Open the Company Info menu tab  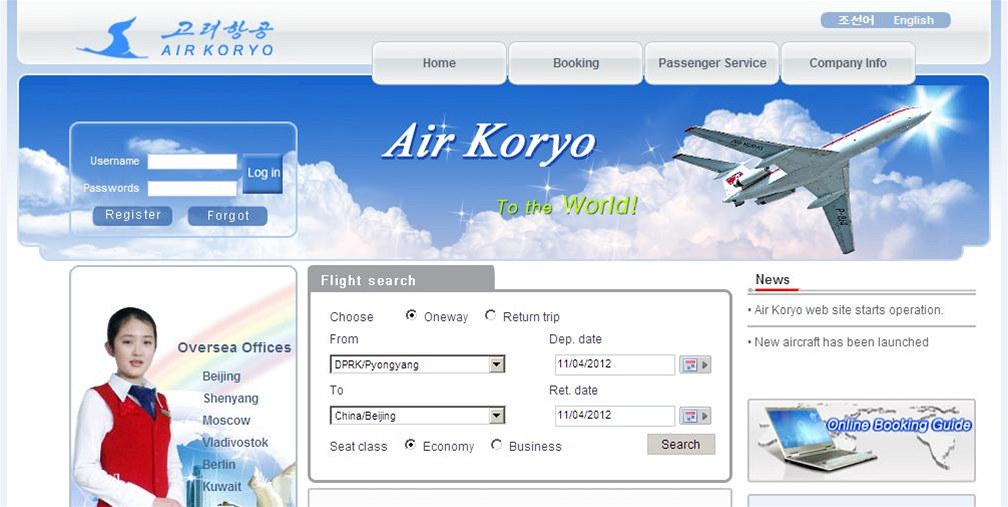tap(848, 63)
